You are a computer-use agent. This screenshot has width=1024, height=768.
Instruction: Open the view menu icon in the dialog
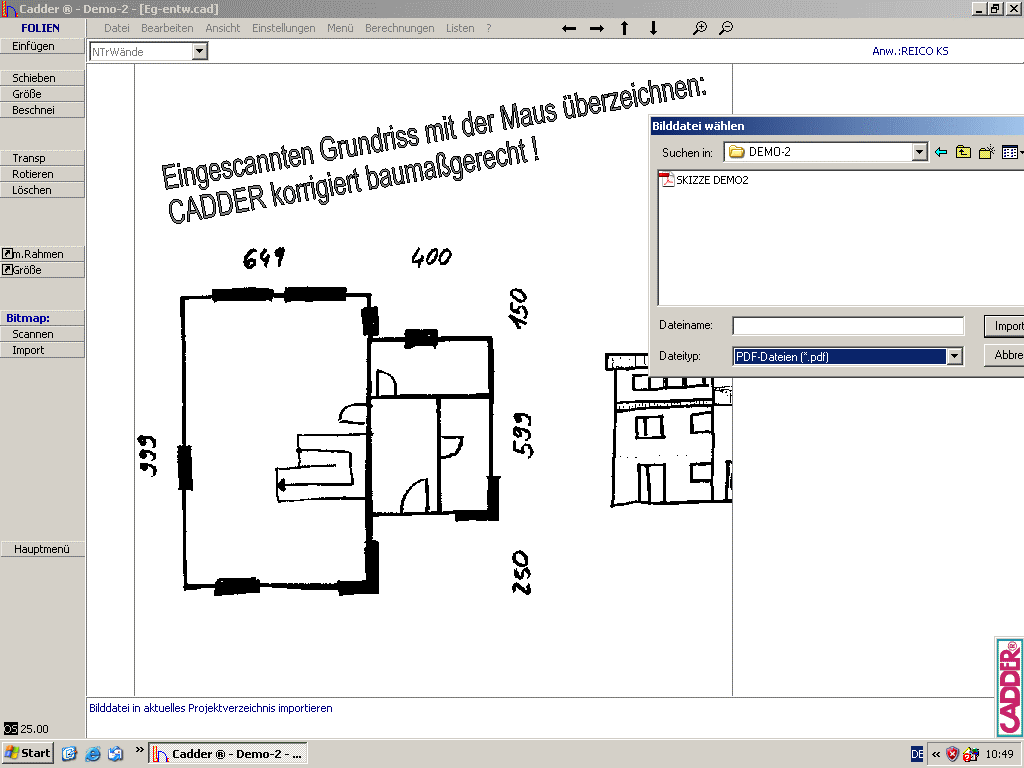[1012, 152]
